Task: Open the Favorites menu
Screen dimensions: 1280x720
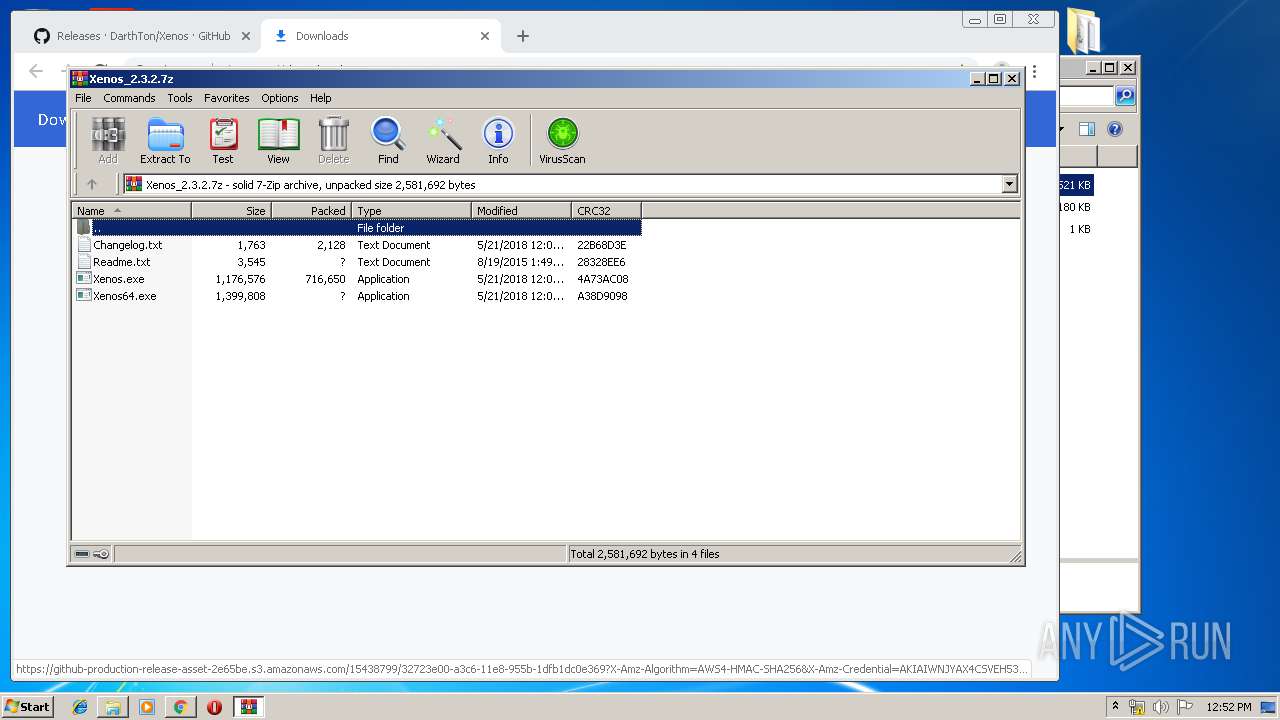Action: coord(227,98)
